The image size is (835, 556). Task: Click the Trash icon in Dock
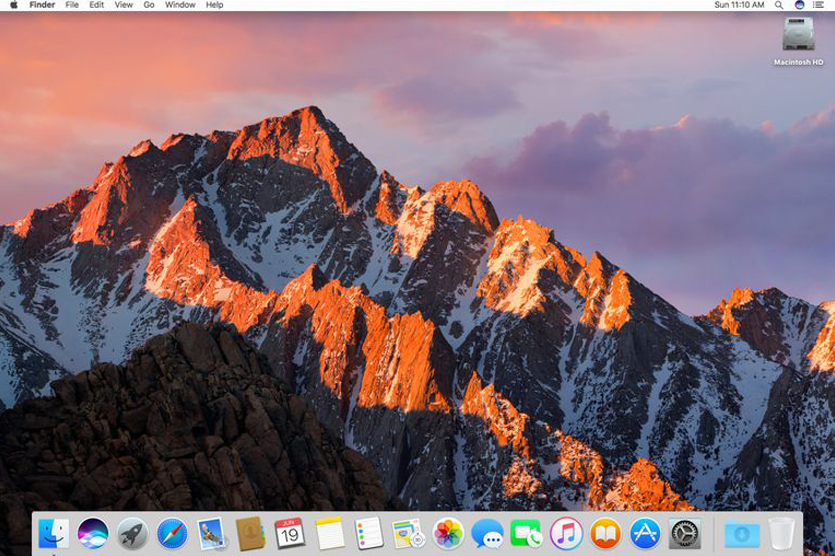(782, 533)
